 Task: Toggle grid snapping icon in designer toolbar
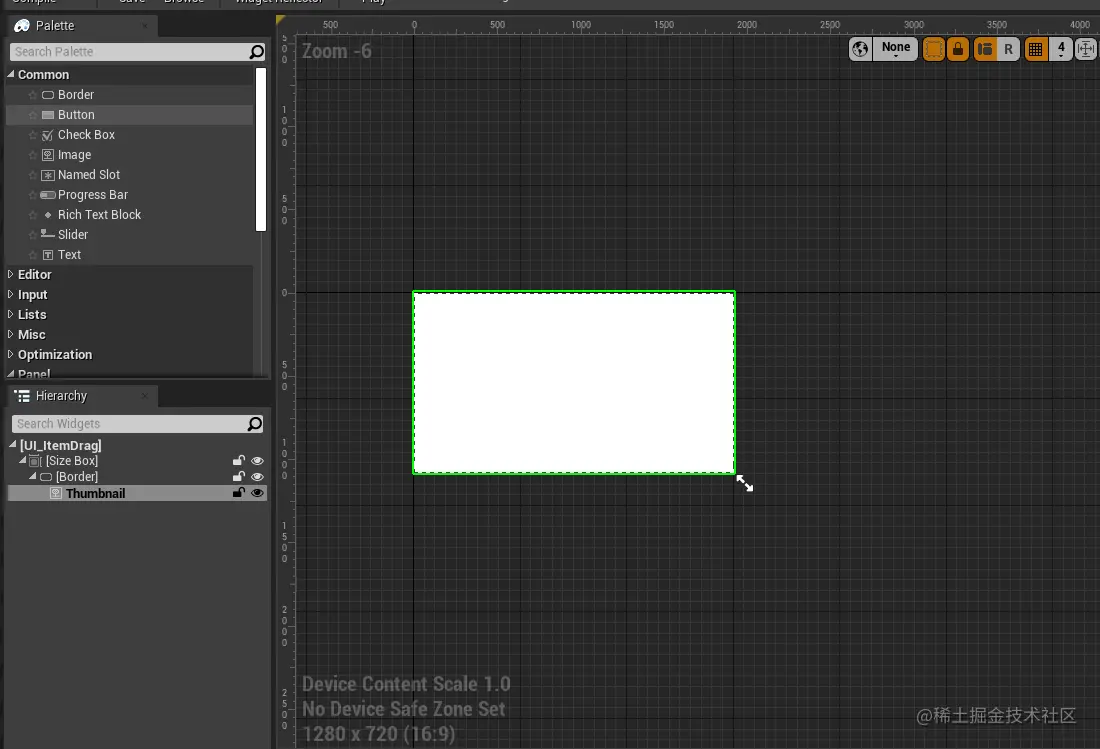coord(1035,49)
